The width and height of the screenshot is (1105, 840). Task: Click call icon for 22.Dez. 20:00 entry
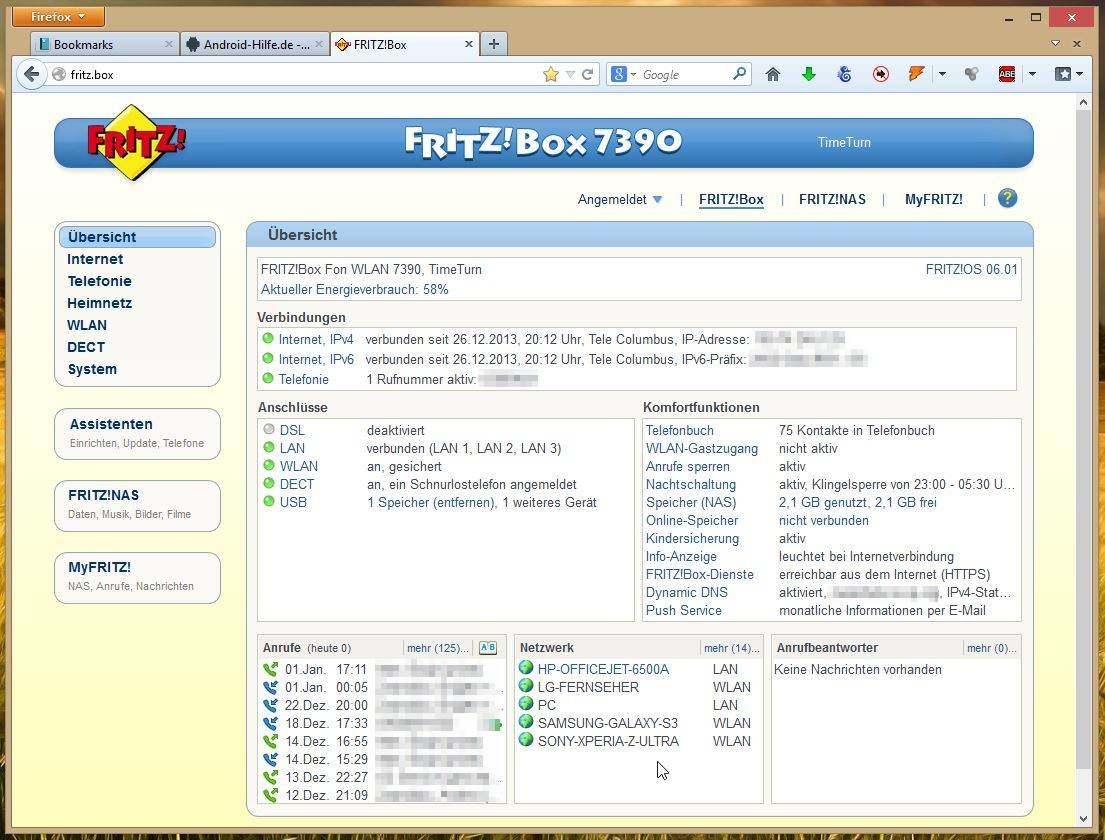pos(270,705)
